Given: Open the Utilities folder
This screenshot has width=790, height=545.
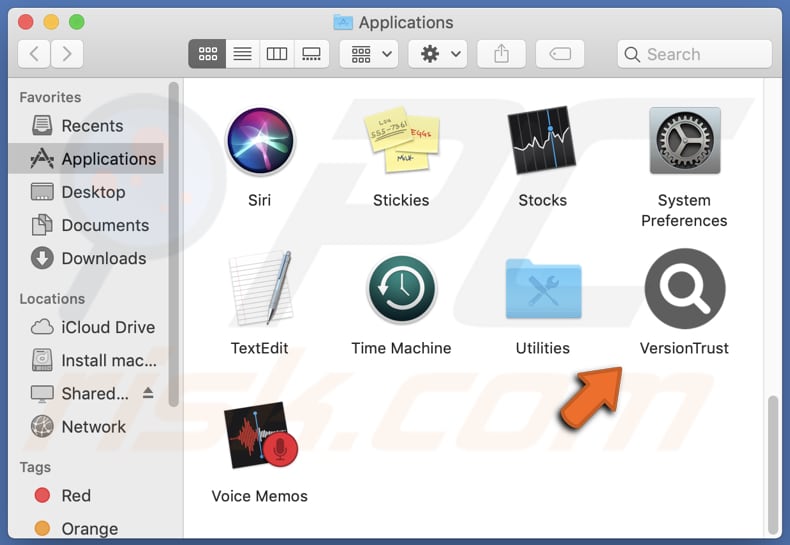Looking at the screenshot, I should pos(542,289).
